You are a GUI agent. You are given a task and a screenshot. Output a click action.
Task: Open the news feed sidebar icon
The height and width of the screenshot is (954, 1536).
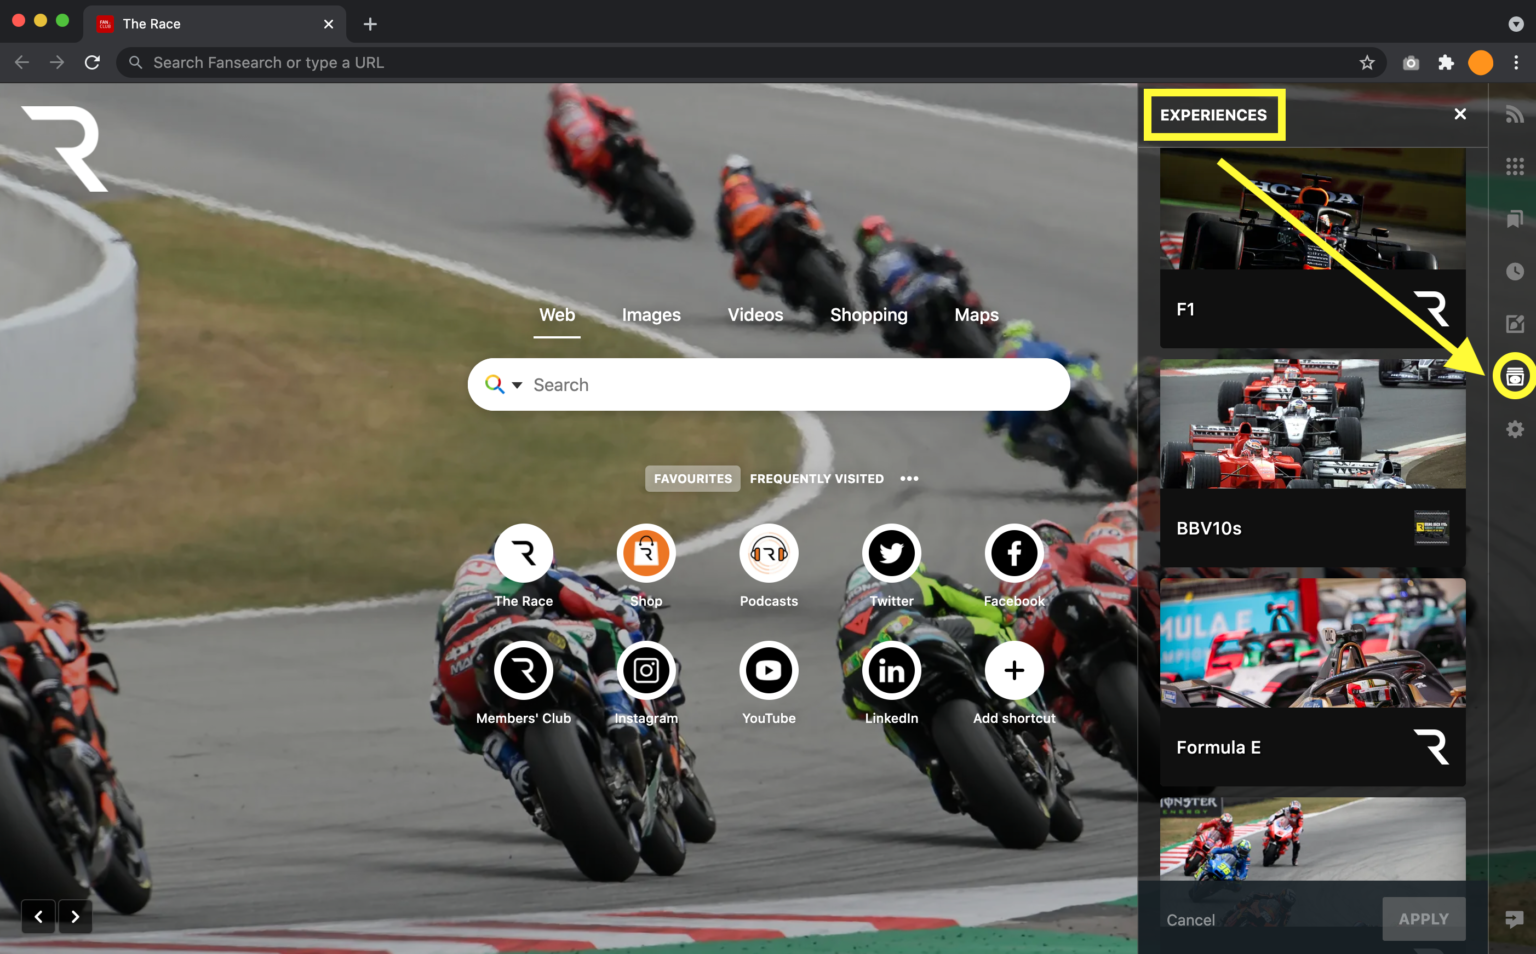pyautogui.click(x=1514, y=113)
